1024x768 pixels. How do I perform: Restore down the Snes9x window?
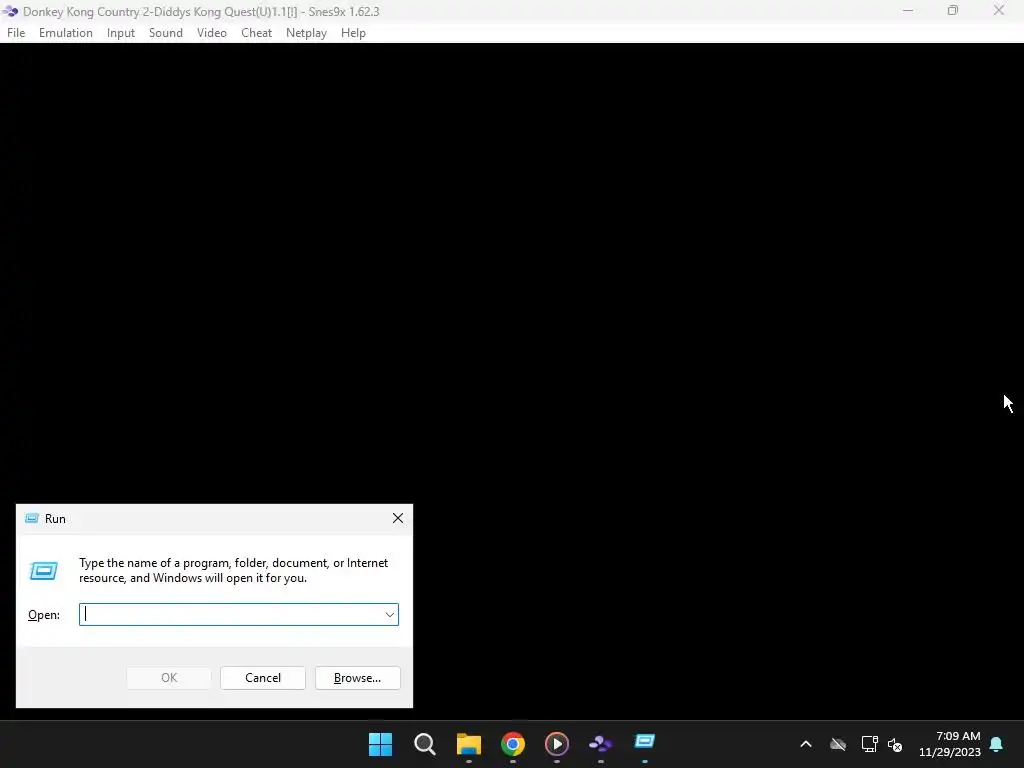click(x=953, y=11)
